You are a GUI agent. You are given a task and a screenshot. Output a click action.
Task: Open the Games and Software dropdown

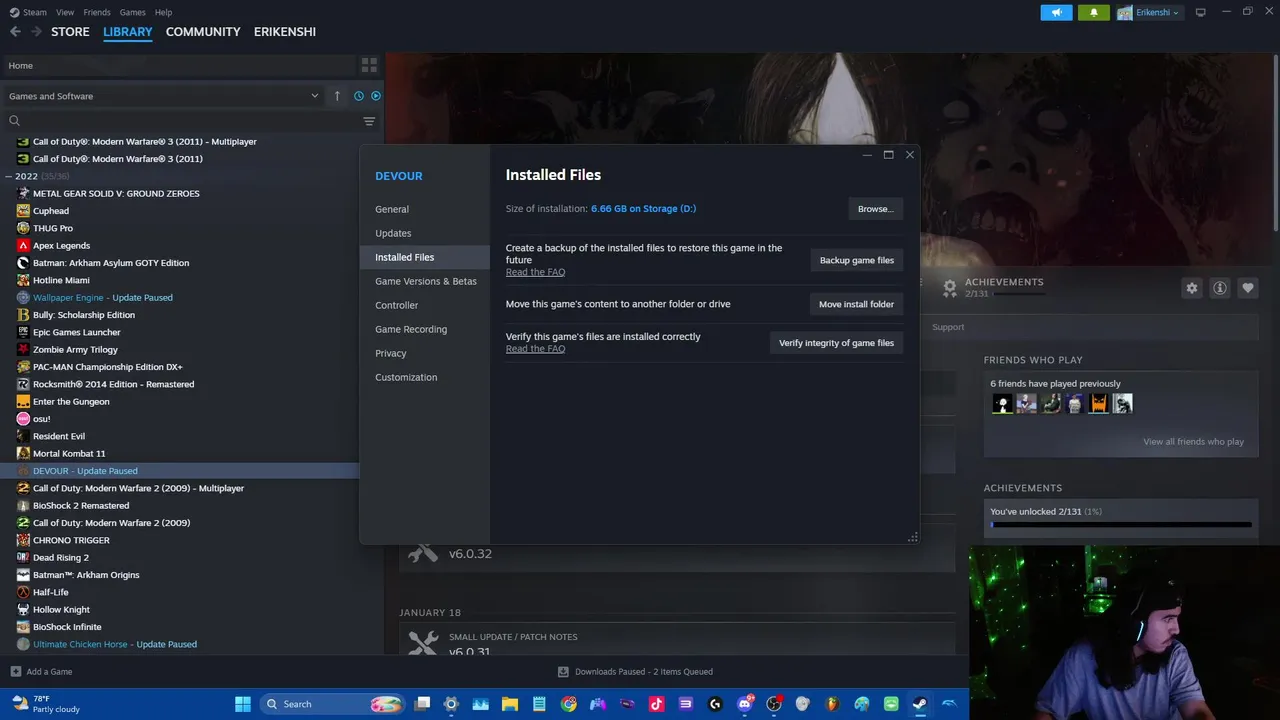pyautogui.click(x=164, y=96)
